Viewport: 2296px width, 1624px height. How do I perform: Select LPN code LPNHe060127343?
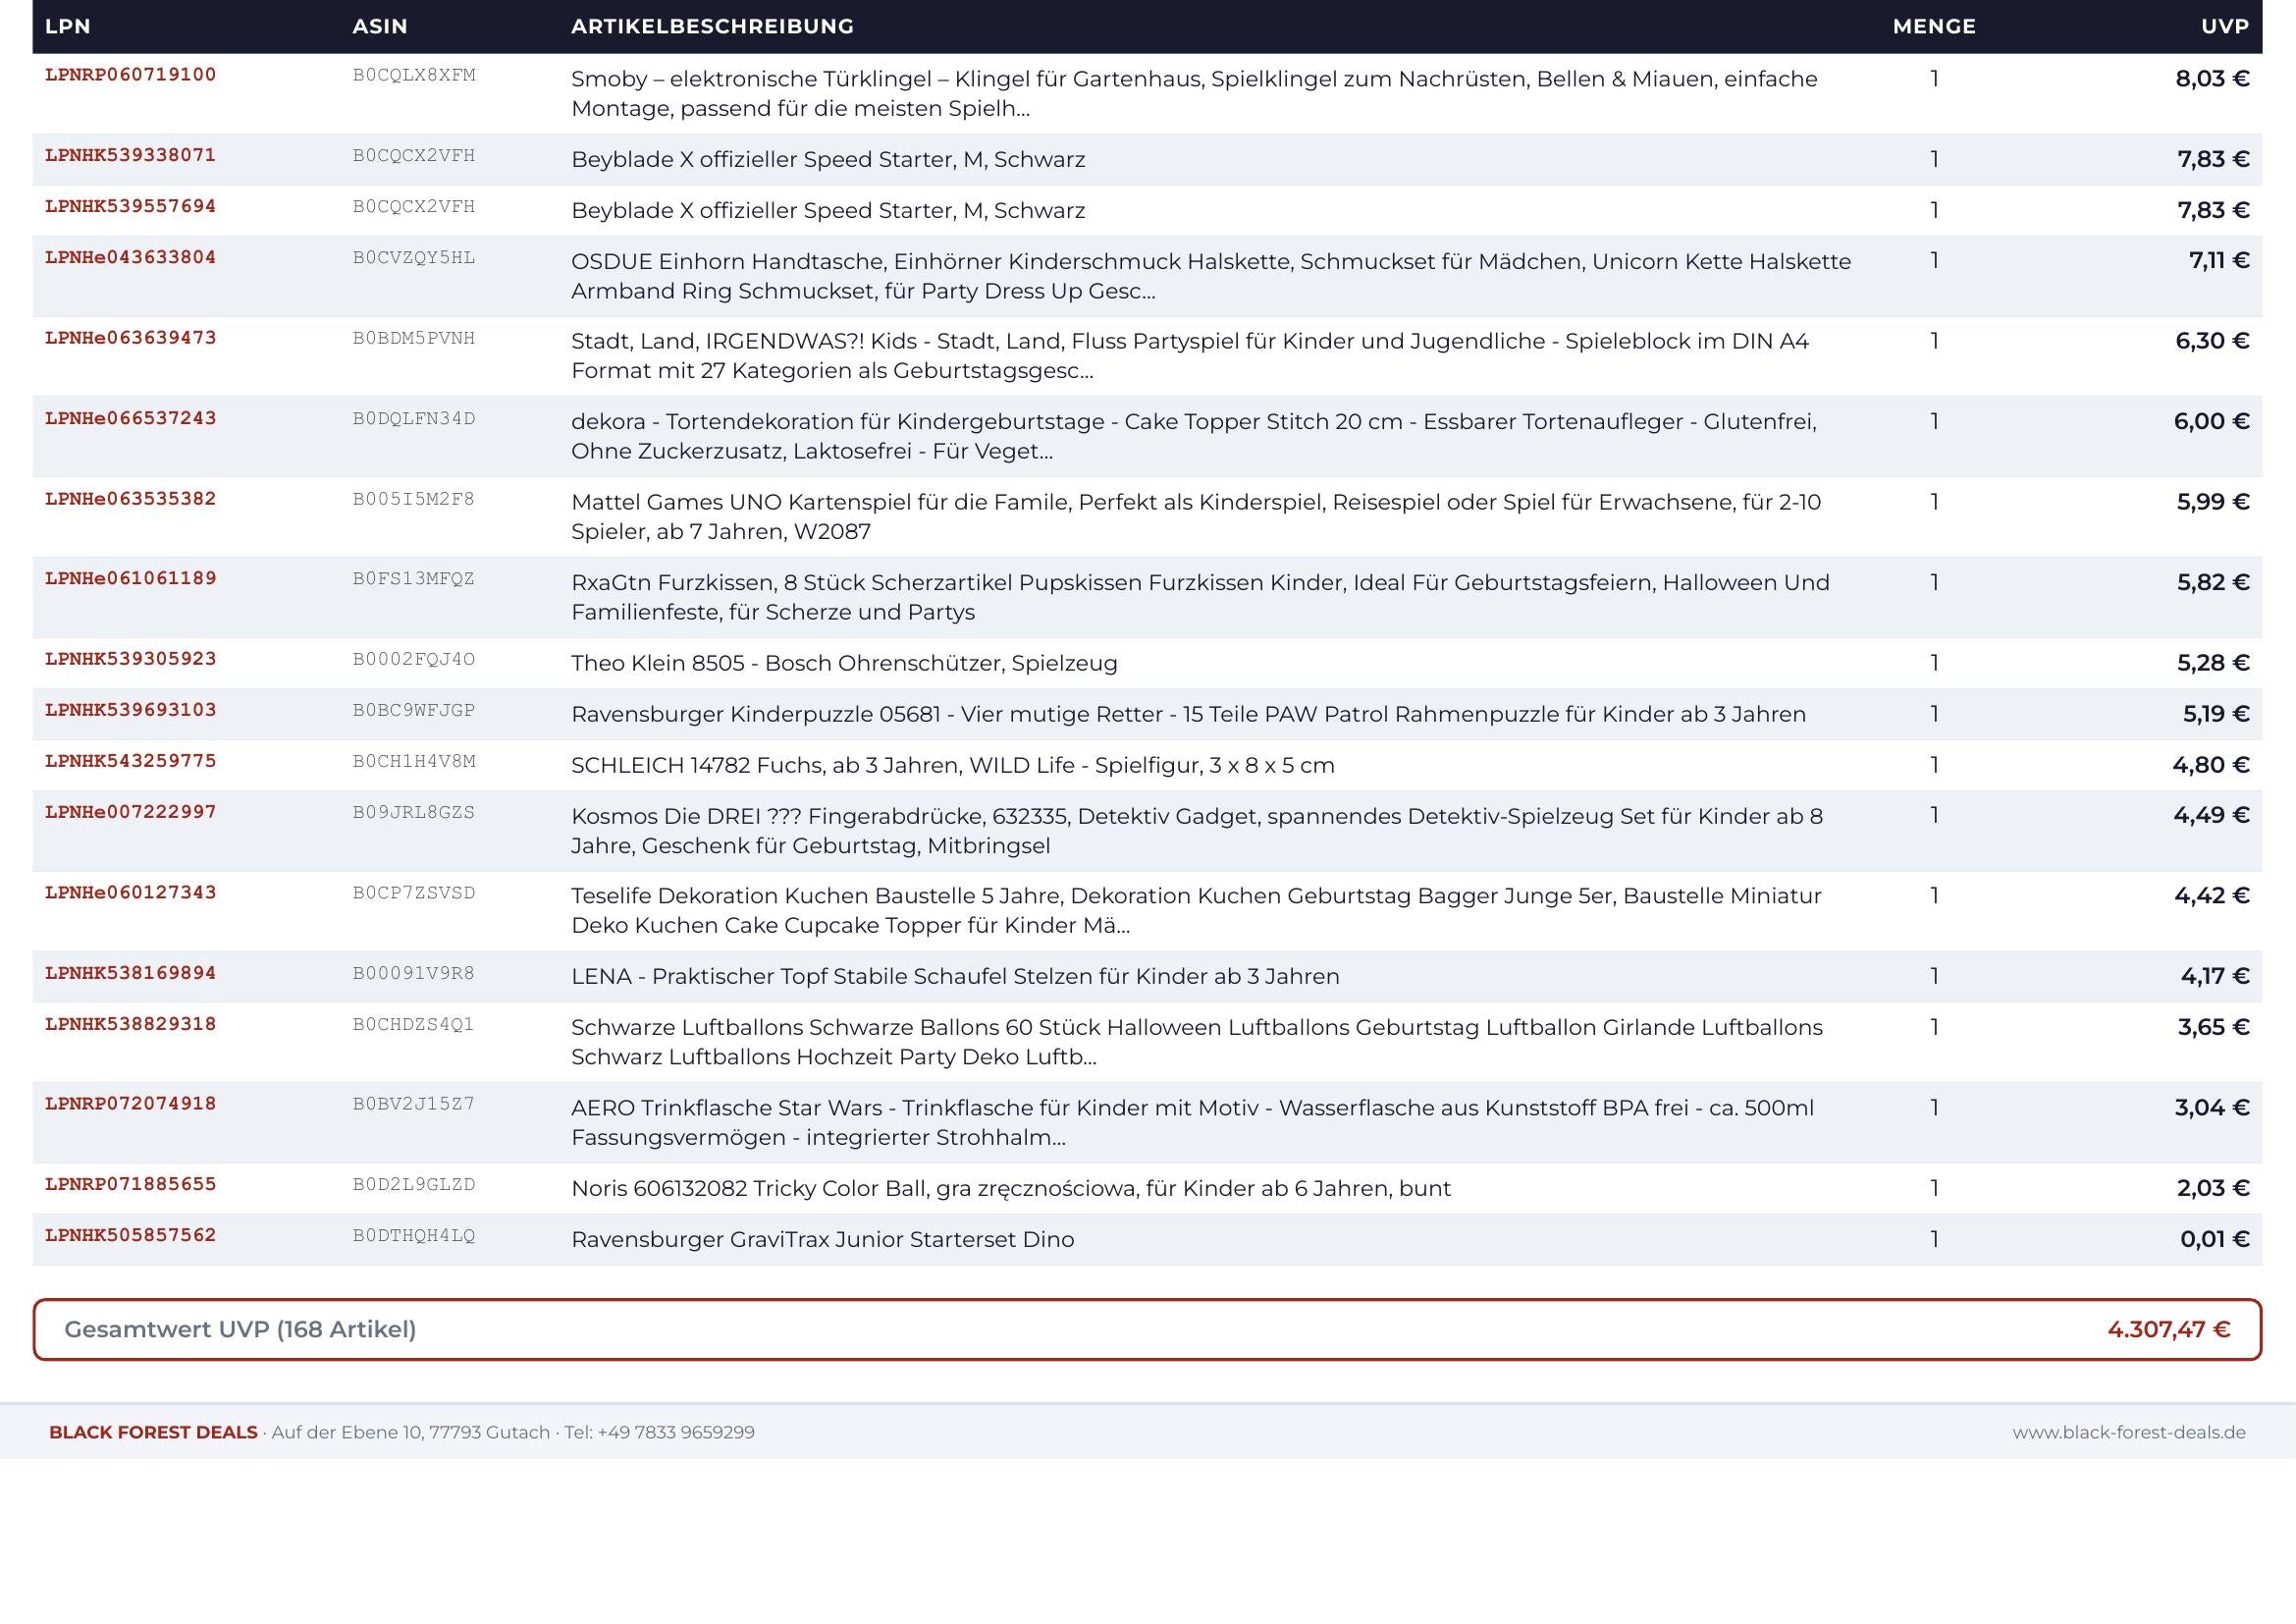(x=130, y=892)
